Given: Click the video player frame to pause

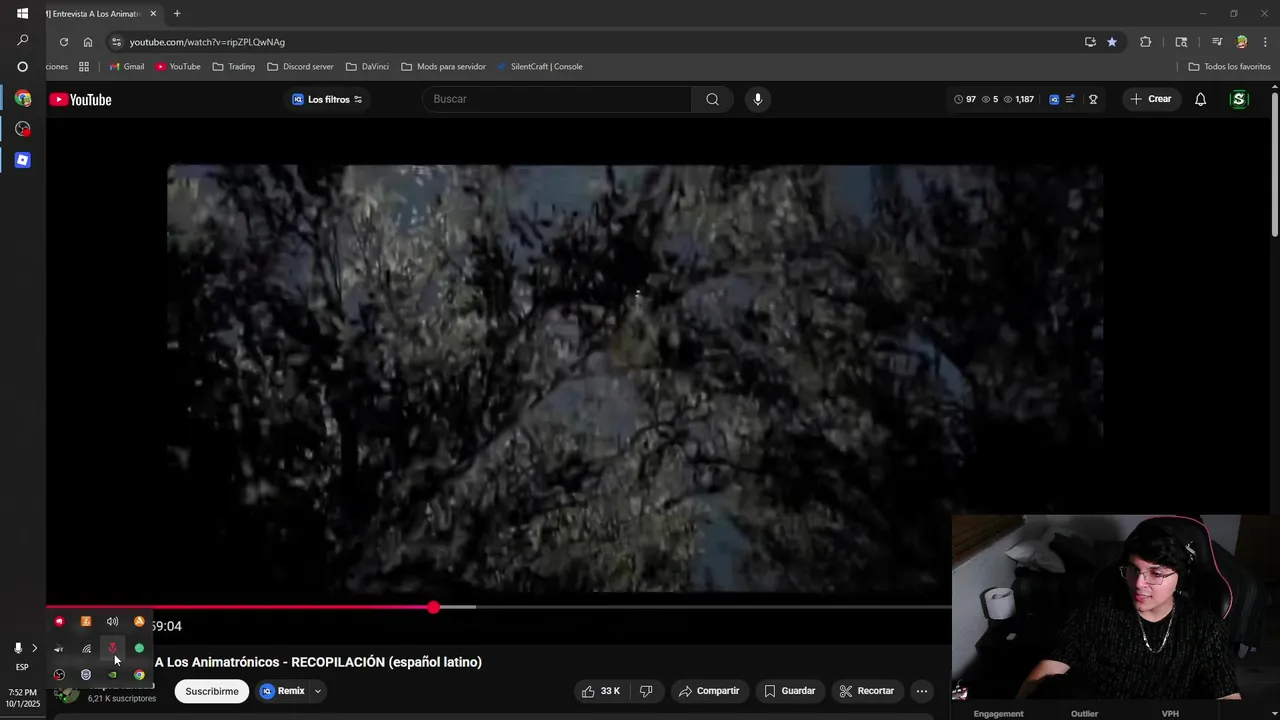Looking at the screenshot, I should click(635, 380).
